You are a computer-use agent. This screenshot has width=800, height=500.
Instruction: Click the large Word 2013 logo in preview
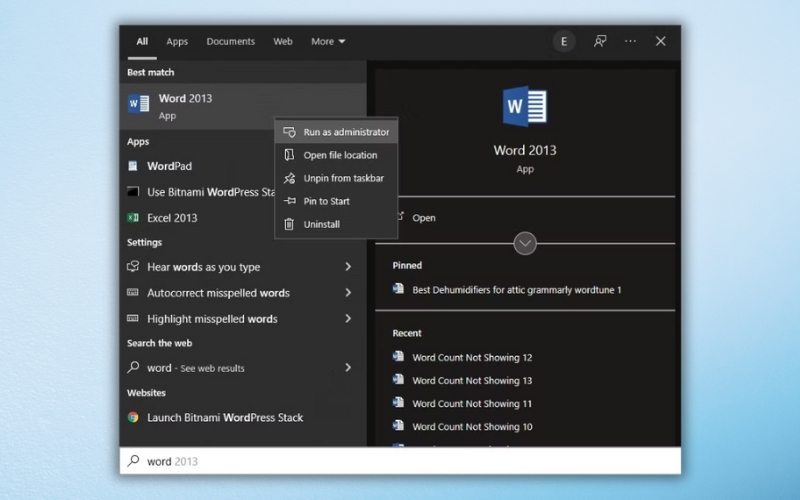point(525,107)
